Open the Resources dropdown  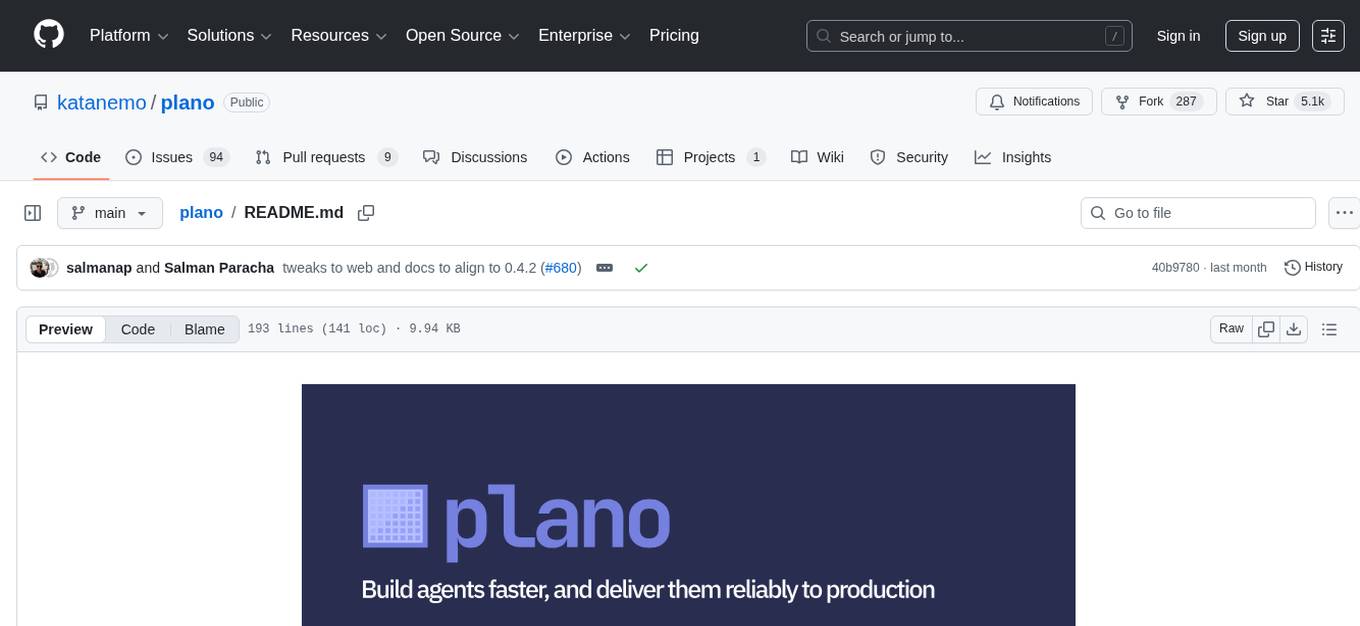[x=338, y=35]
